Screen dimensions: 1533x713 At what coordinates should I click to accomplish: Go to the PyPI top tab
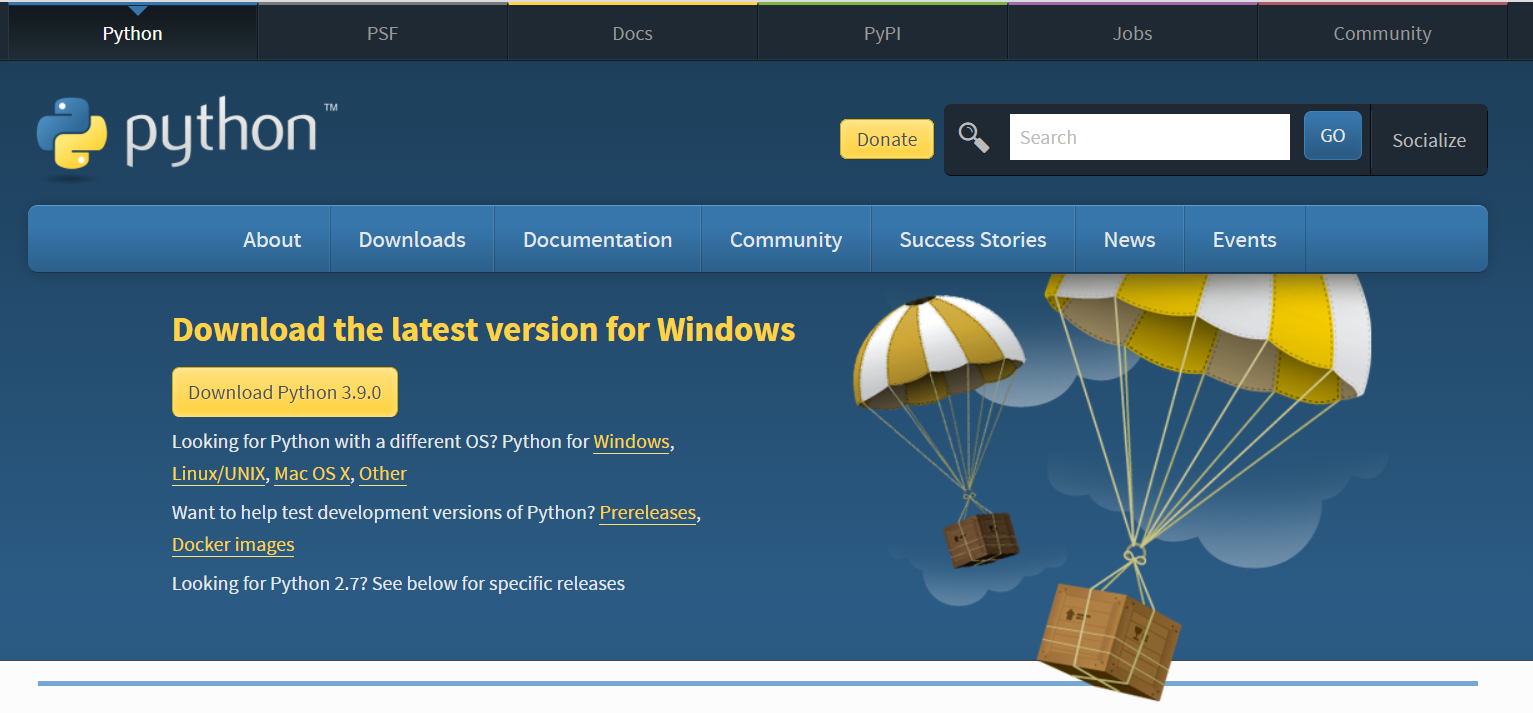[x=882, y=33]
